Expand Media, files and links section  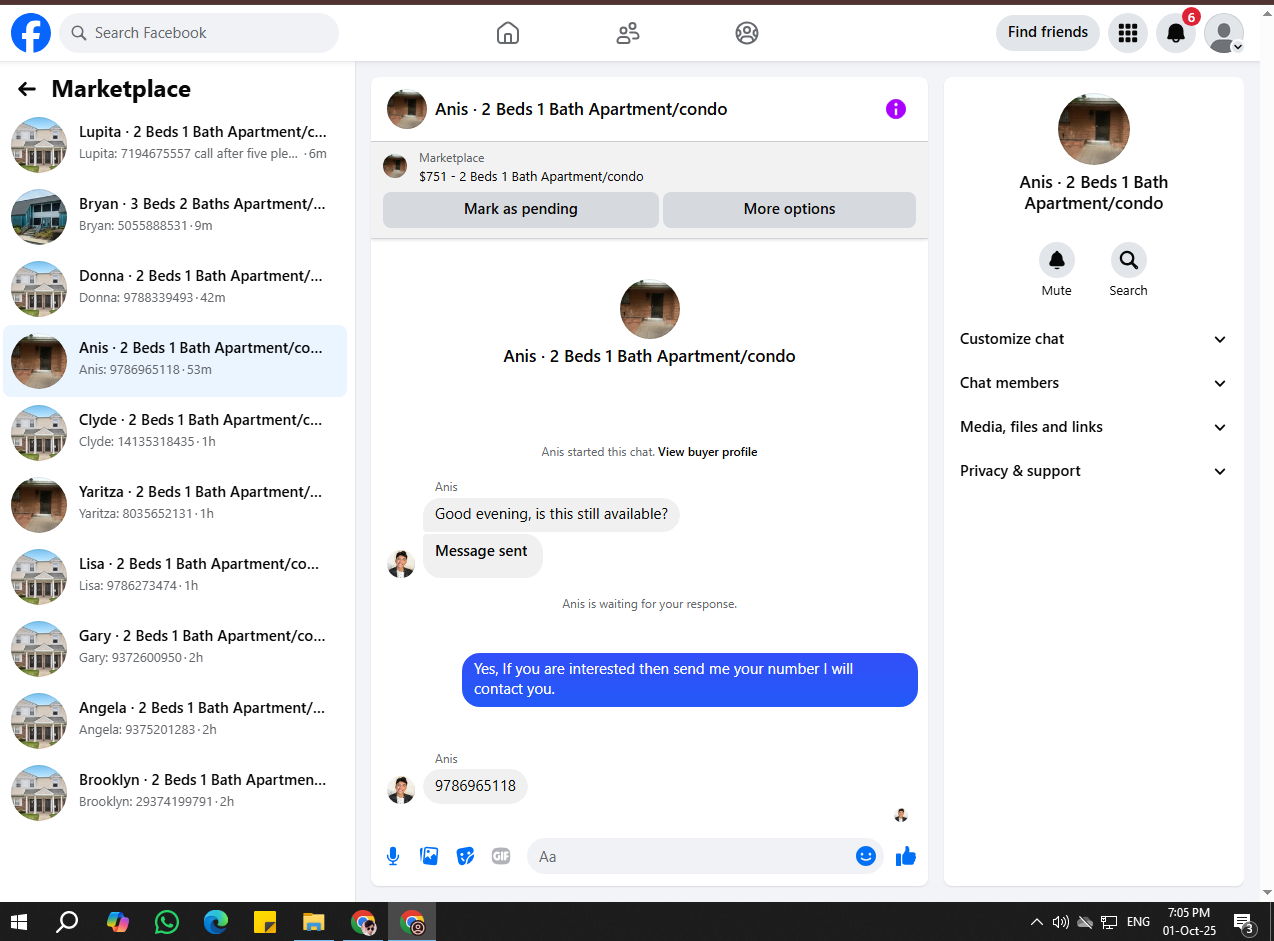pyautogui.click(x=1094, y=427)
